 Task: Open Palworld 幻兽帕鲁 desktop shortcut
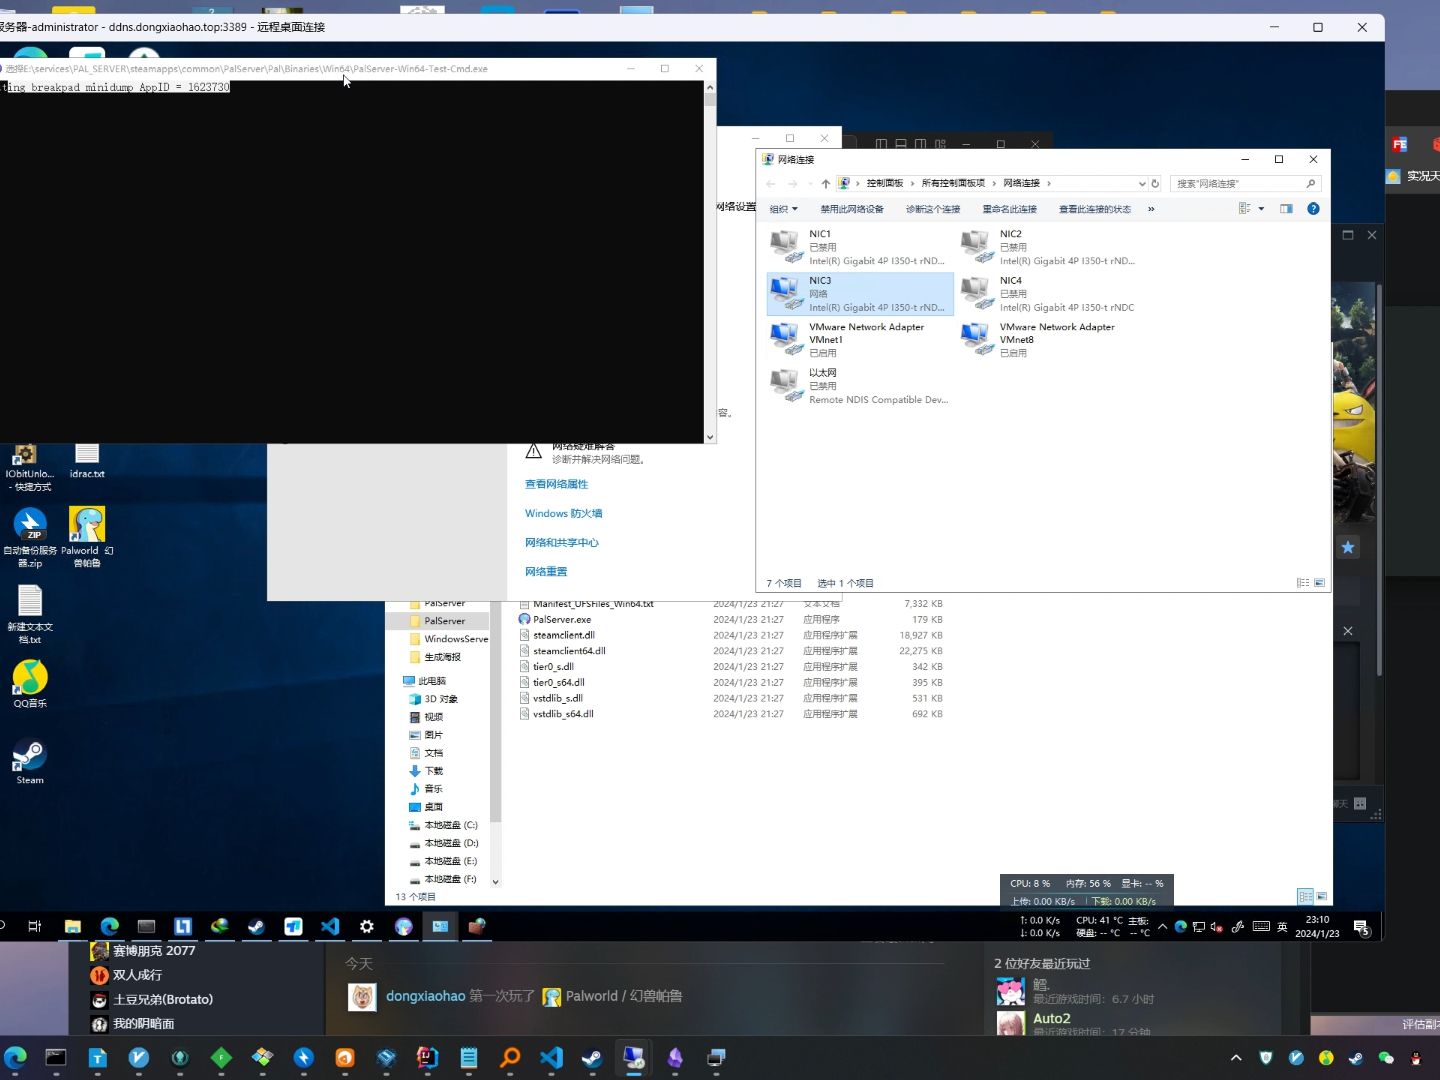pyautogui.click(x=87, y=537)
